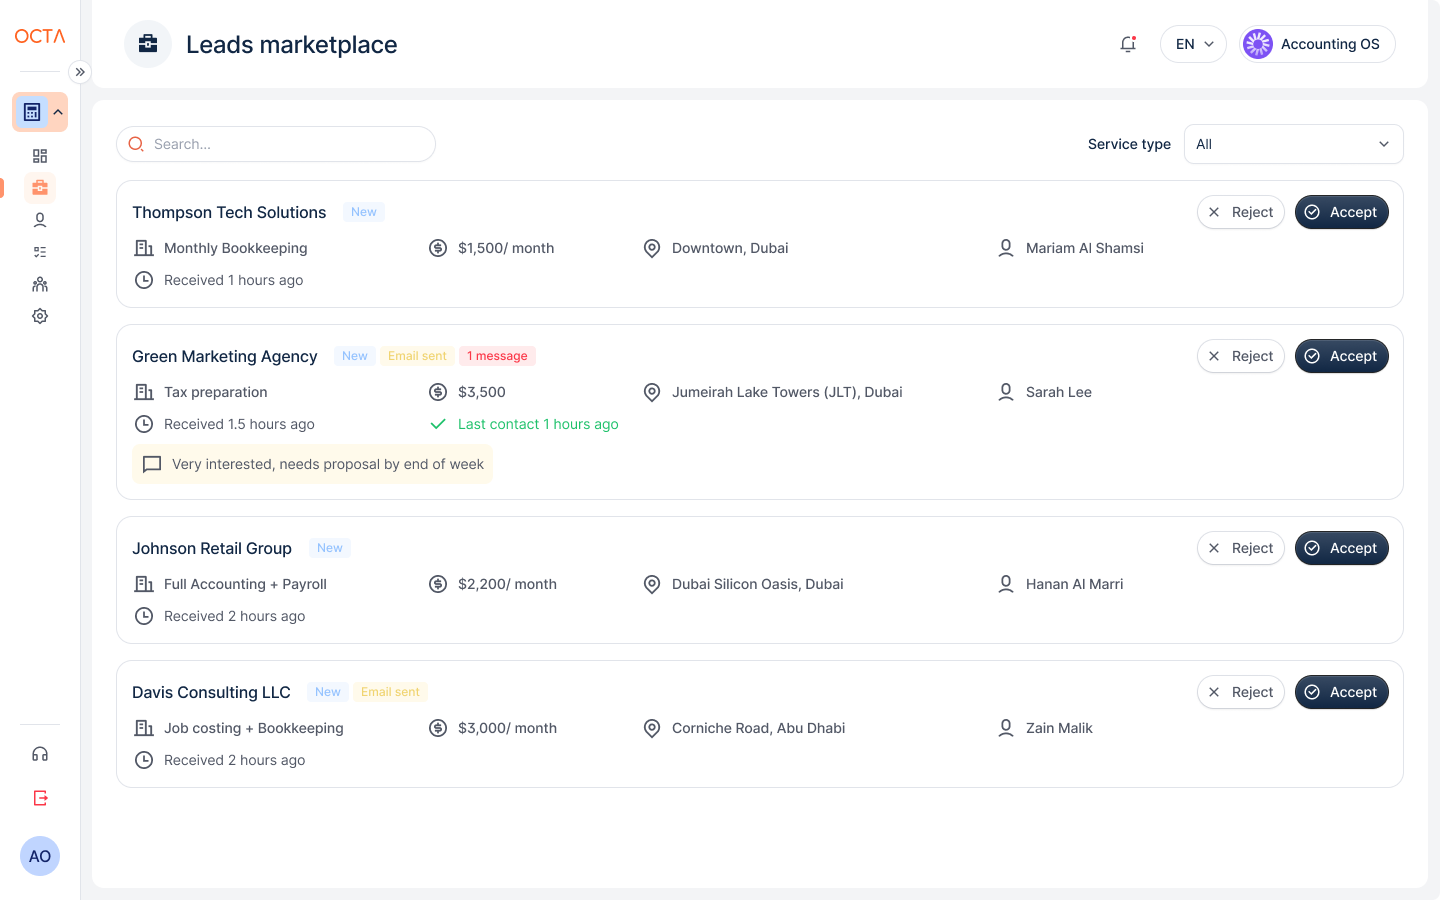The image size is (1440, 900).
Task: Click the dollar icon beside $3,500
Action: pos(438,392)
